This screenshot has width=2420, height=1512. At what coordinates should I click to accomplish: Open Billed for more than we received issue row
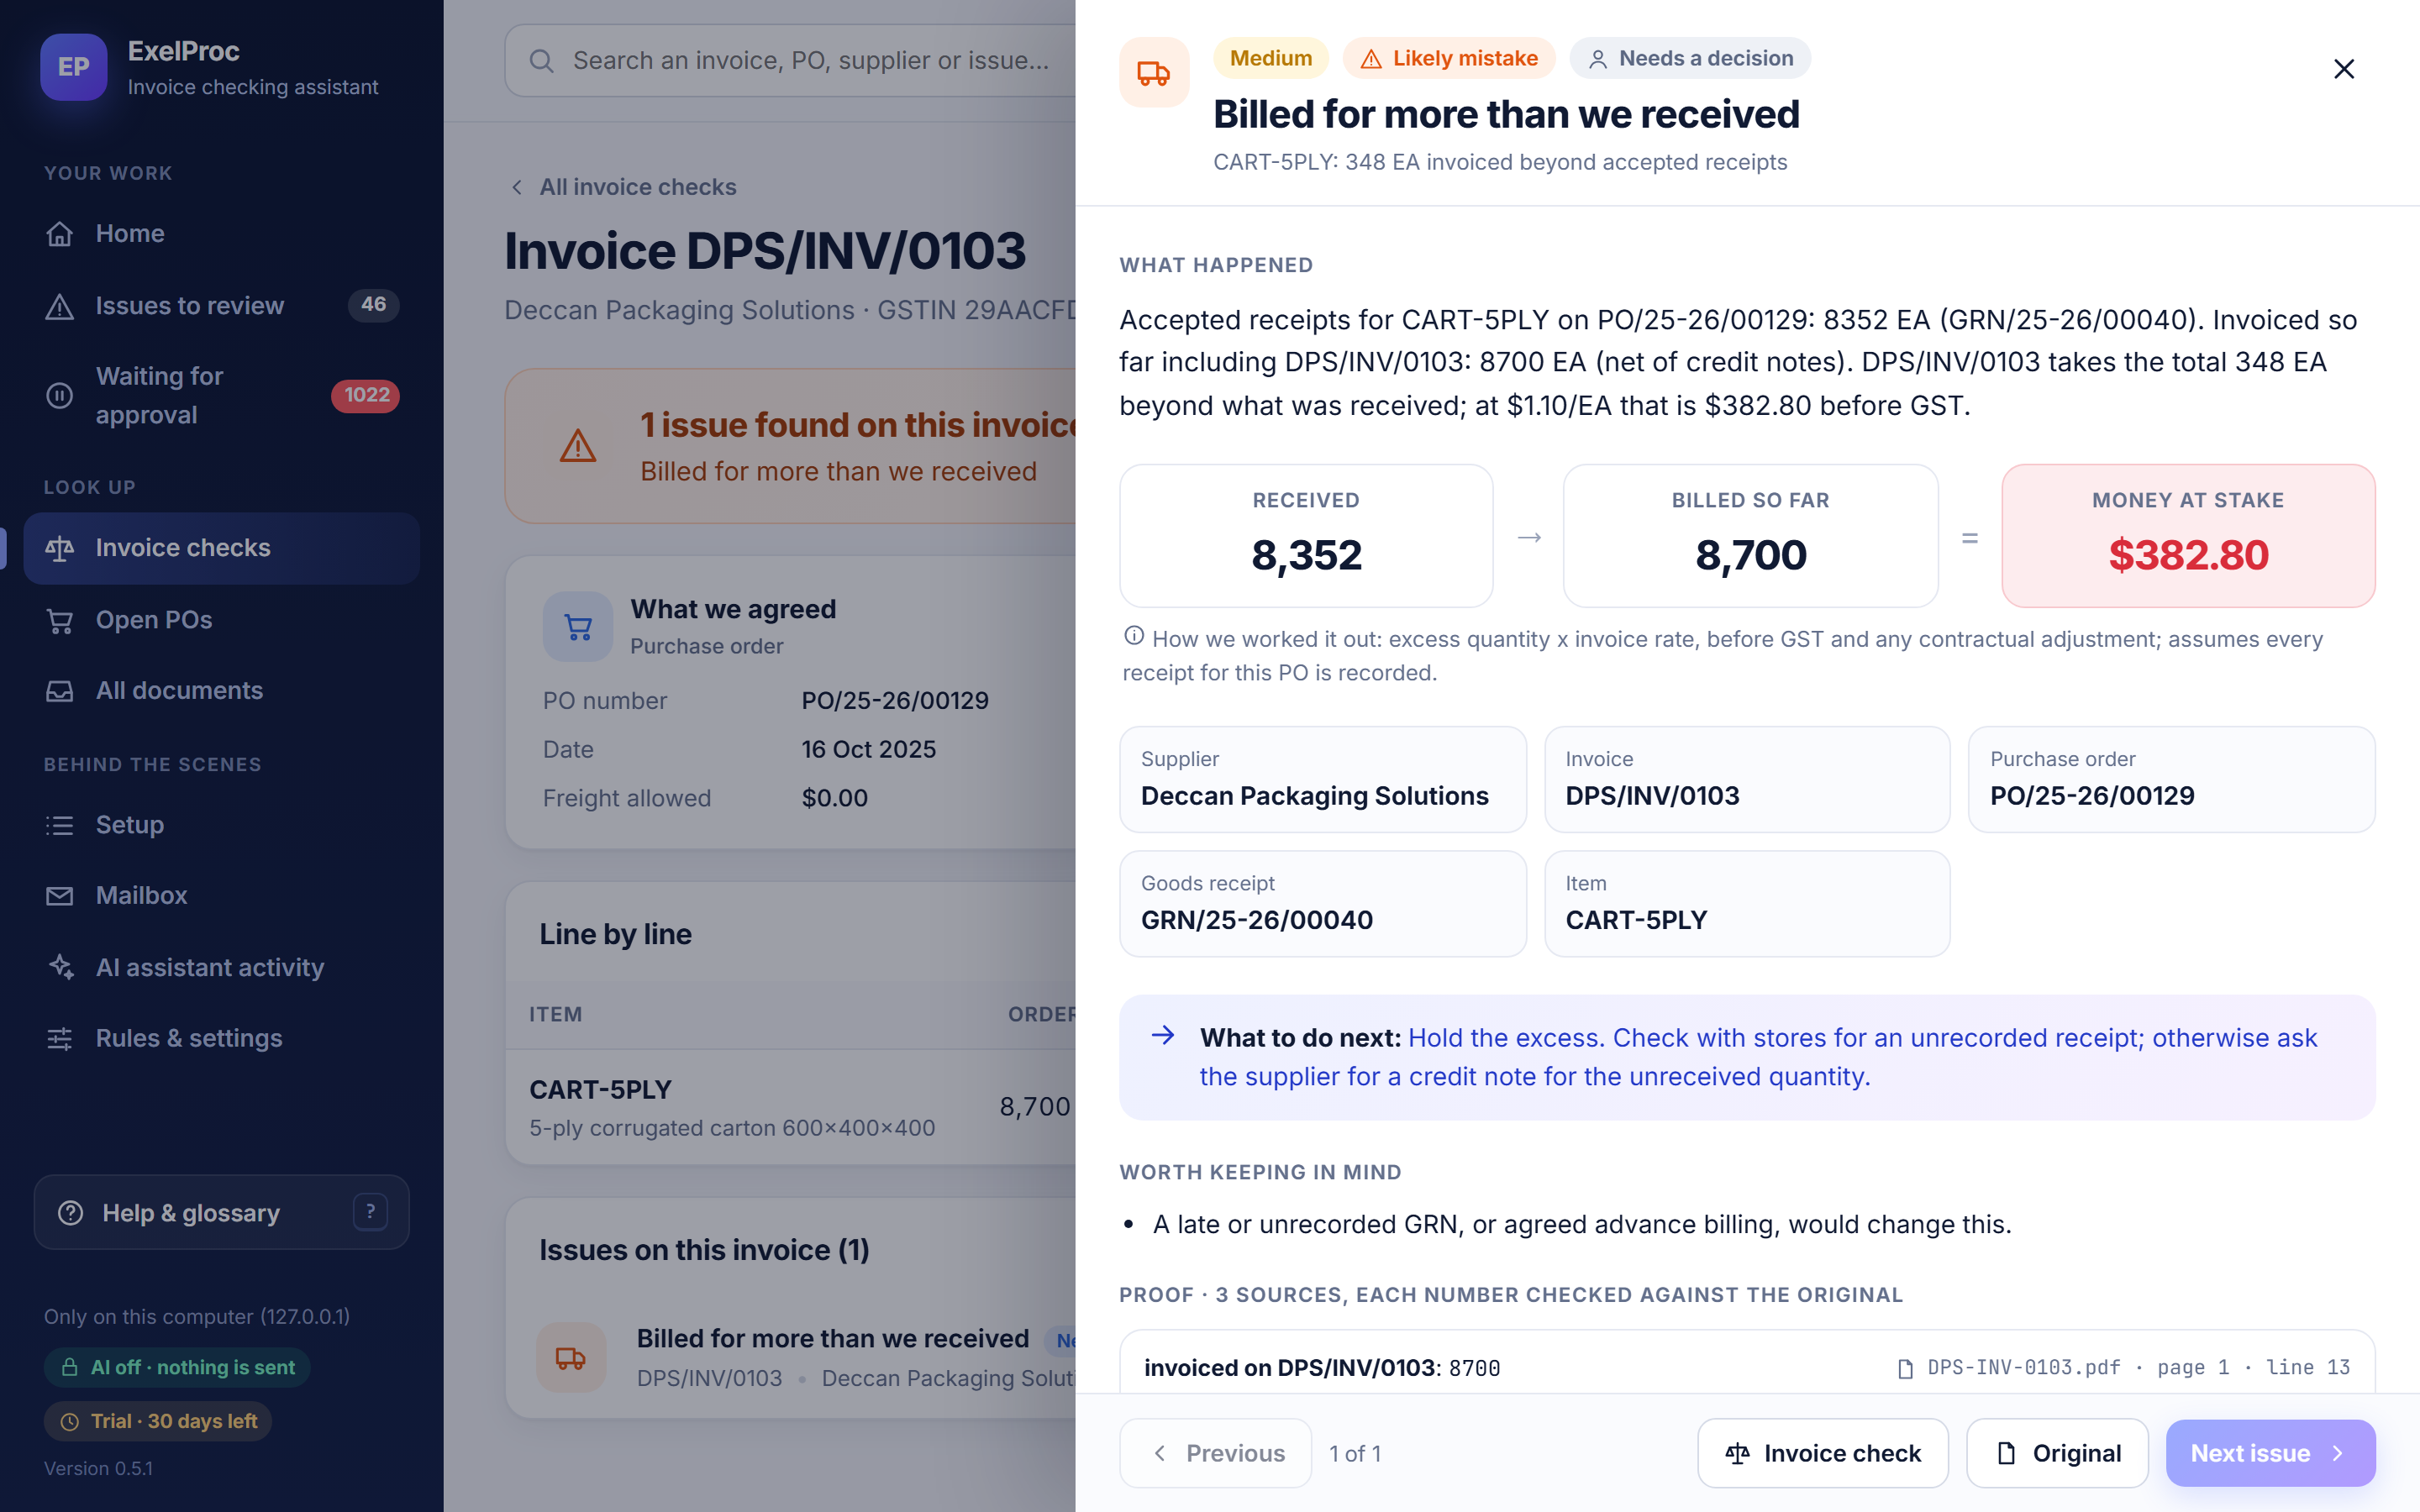(791, 1357)
